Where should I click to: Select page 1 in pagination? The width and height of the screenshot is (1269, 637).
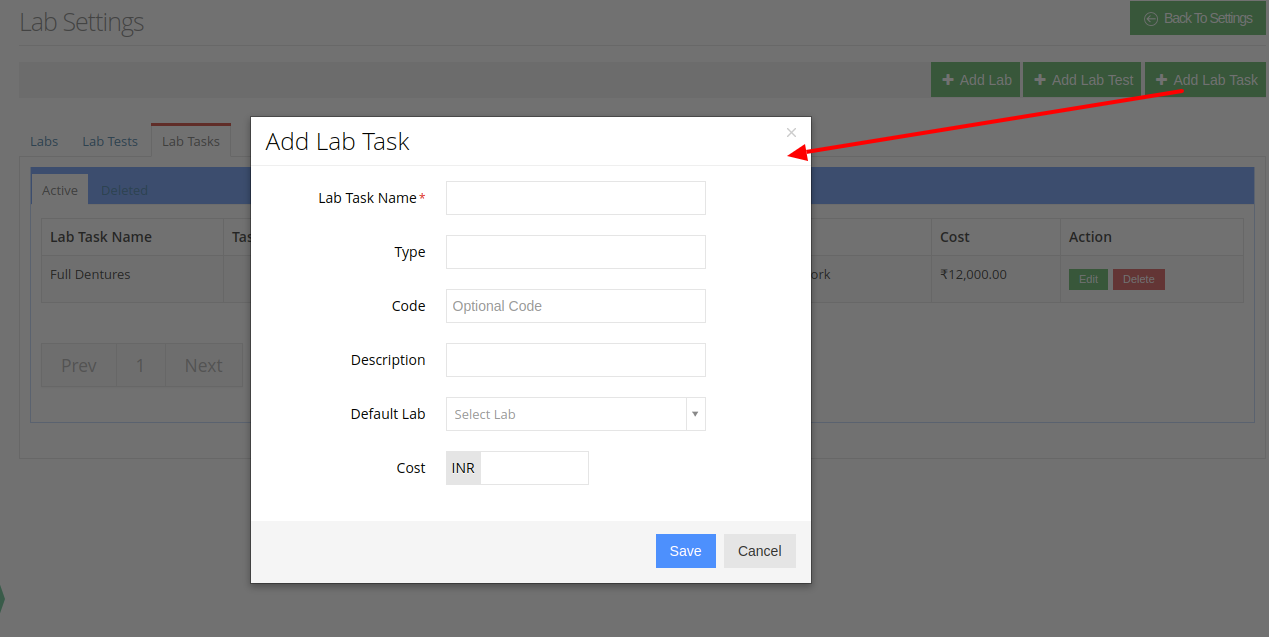(140, 366)
